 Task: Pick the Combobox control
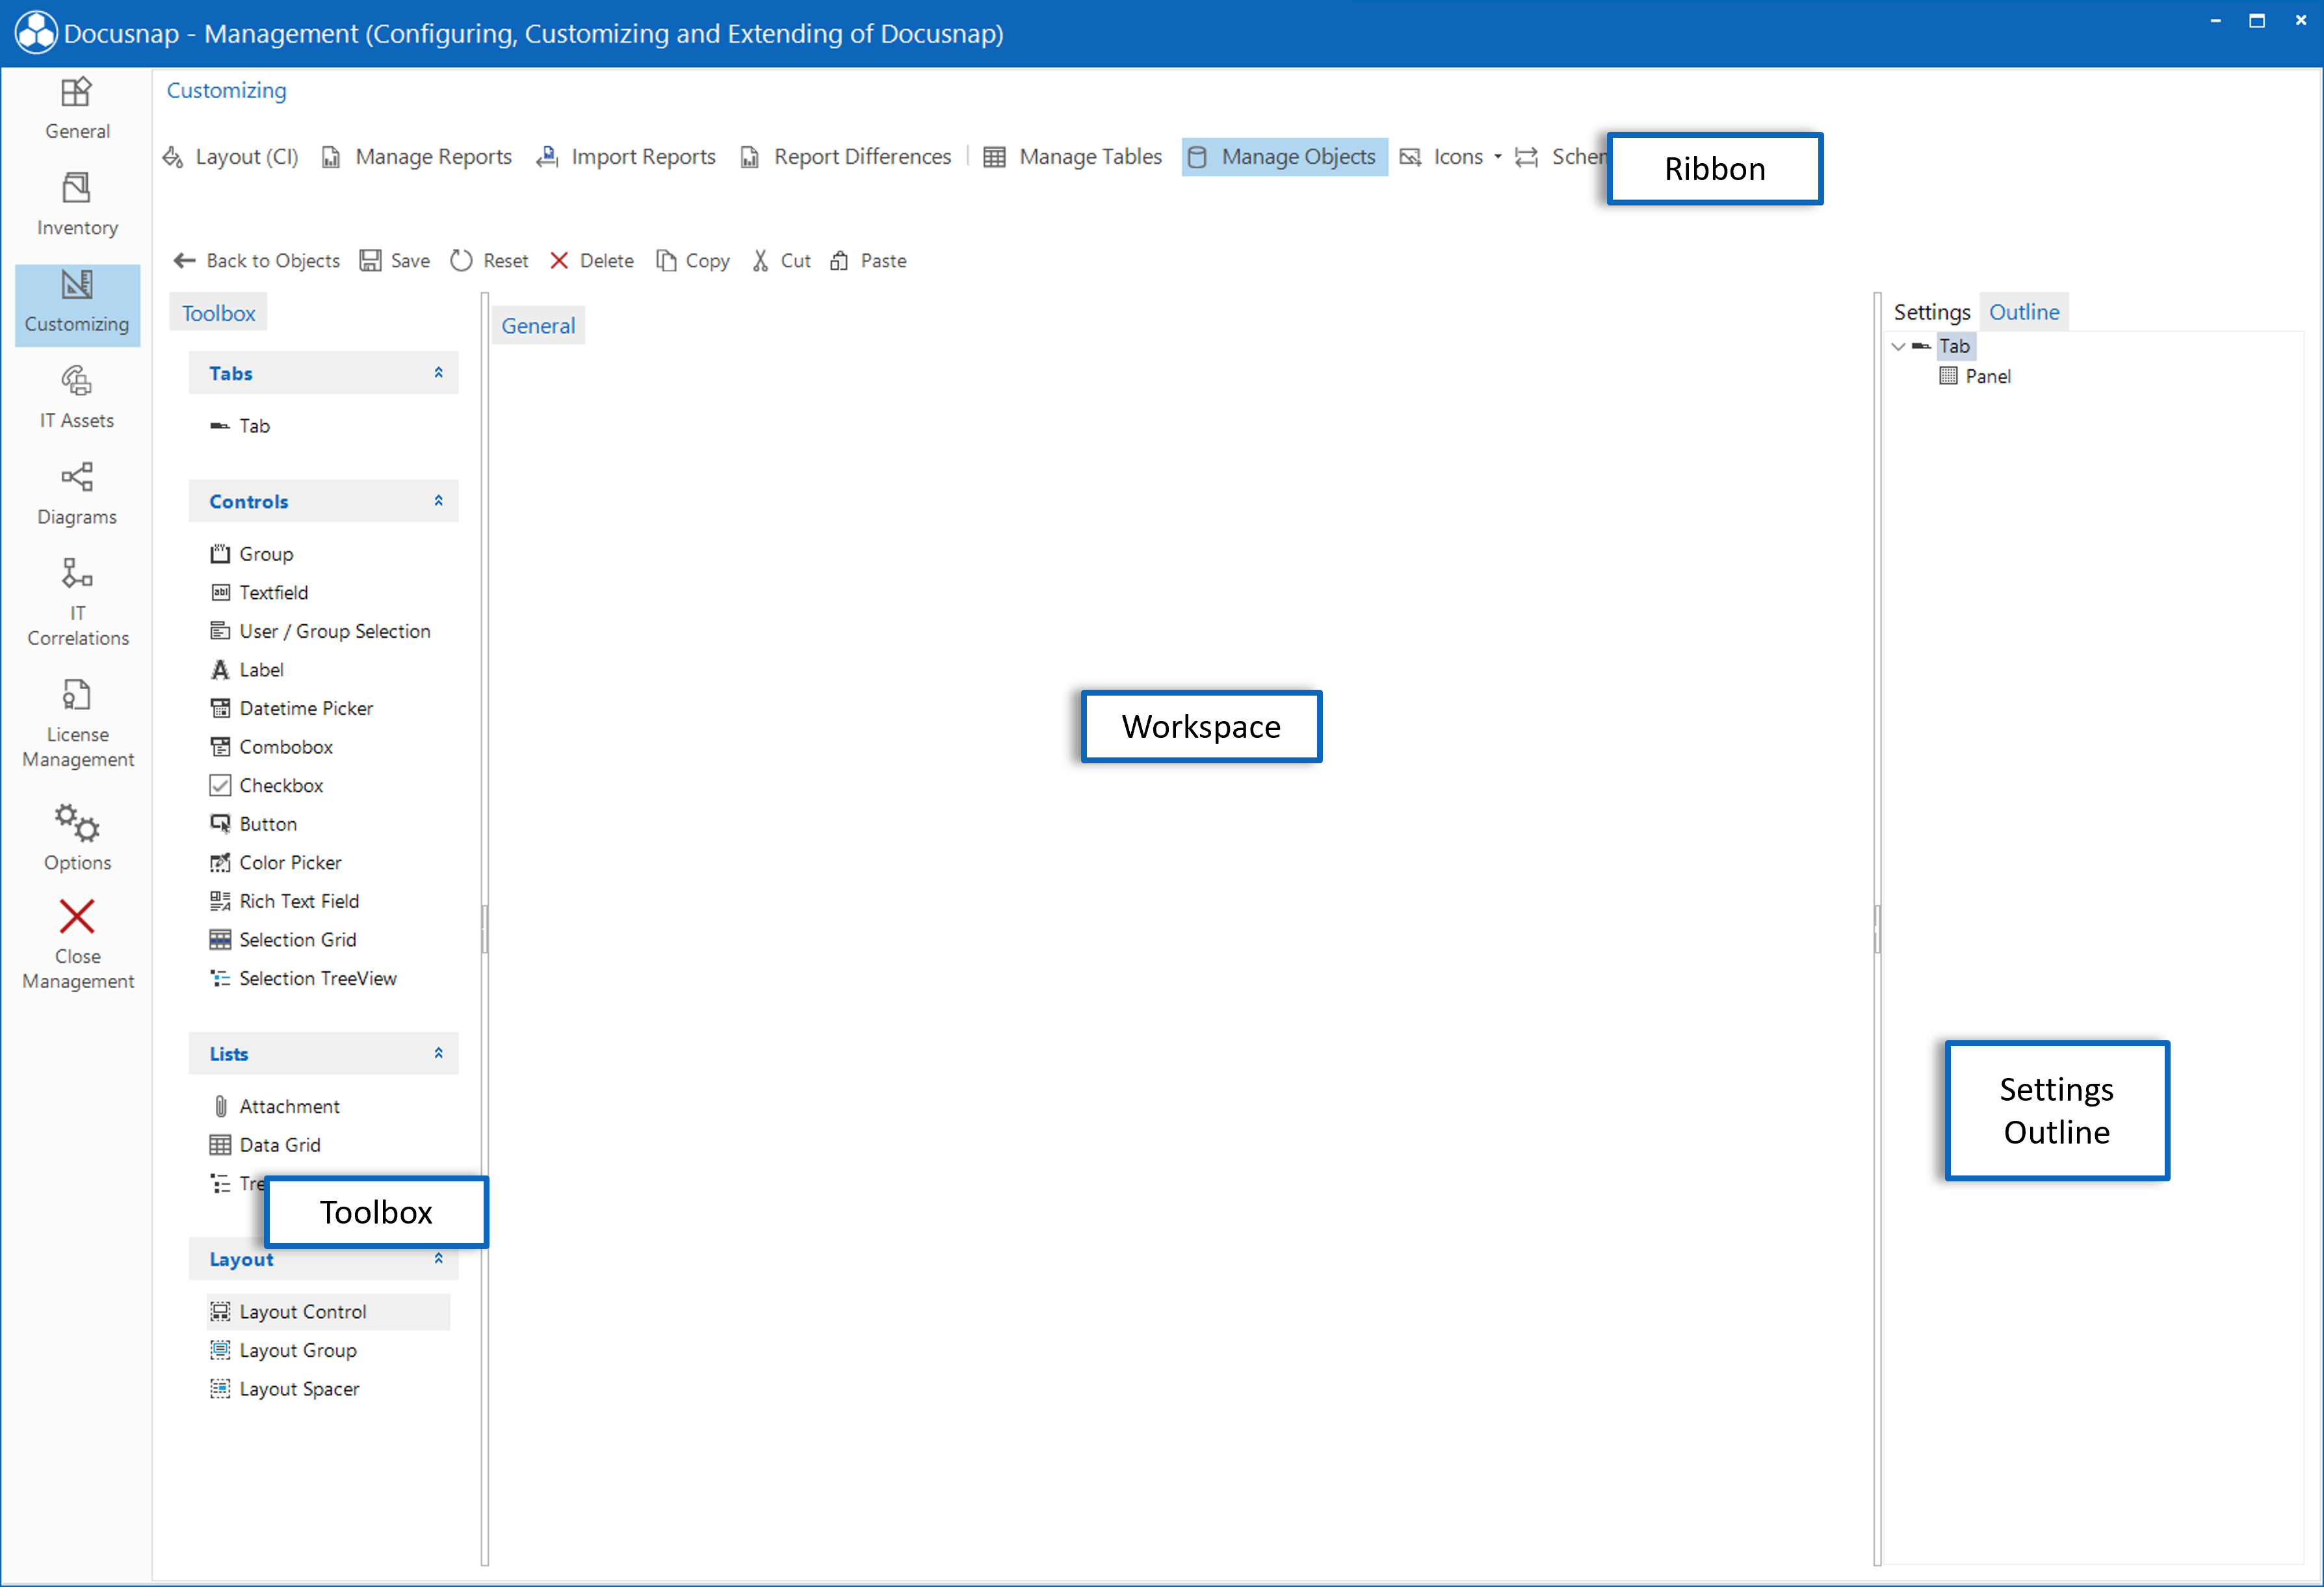(x=272, y=747)
